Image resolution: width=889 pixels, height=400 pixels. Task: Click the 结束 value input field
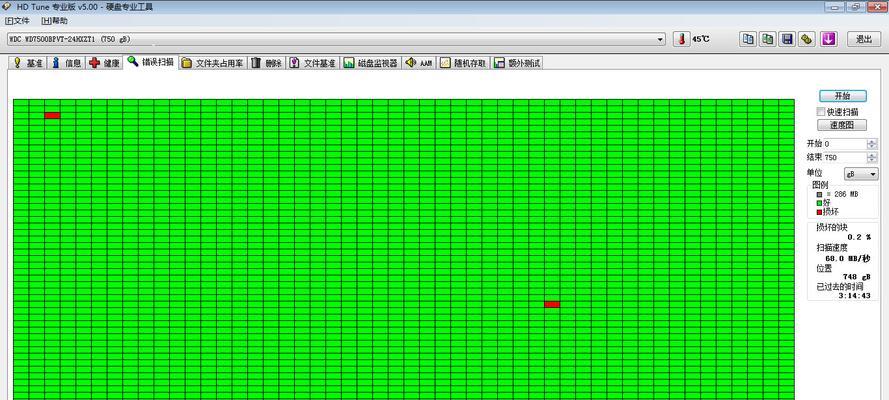[x=844, y=158]
